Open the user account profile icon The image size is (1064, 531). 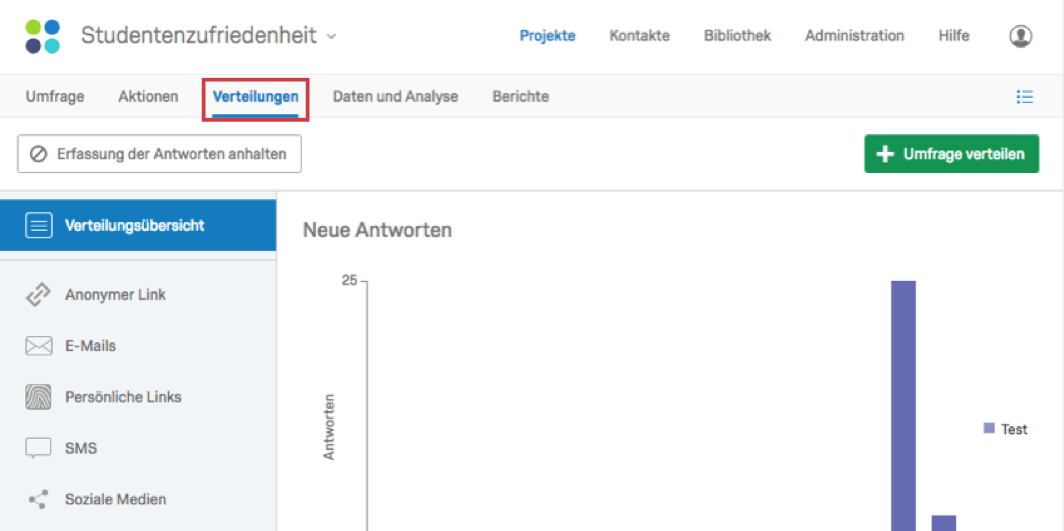coord(1021,36)
